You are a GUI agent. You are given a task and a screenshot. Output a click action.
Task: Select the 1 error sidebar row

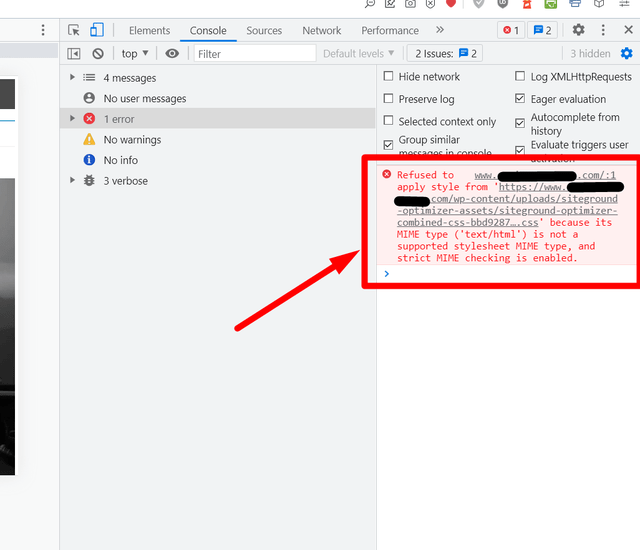tap(218, 119)
